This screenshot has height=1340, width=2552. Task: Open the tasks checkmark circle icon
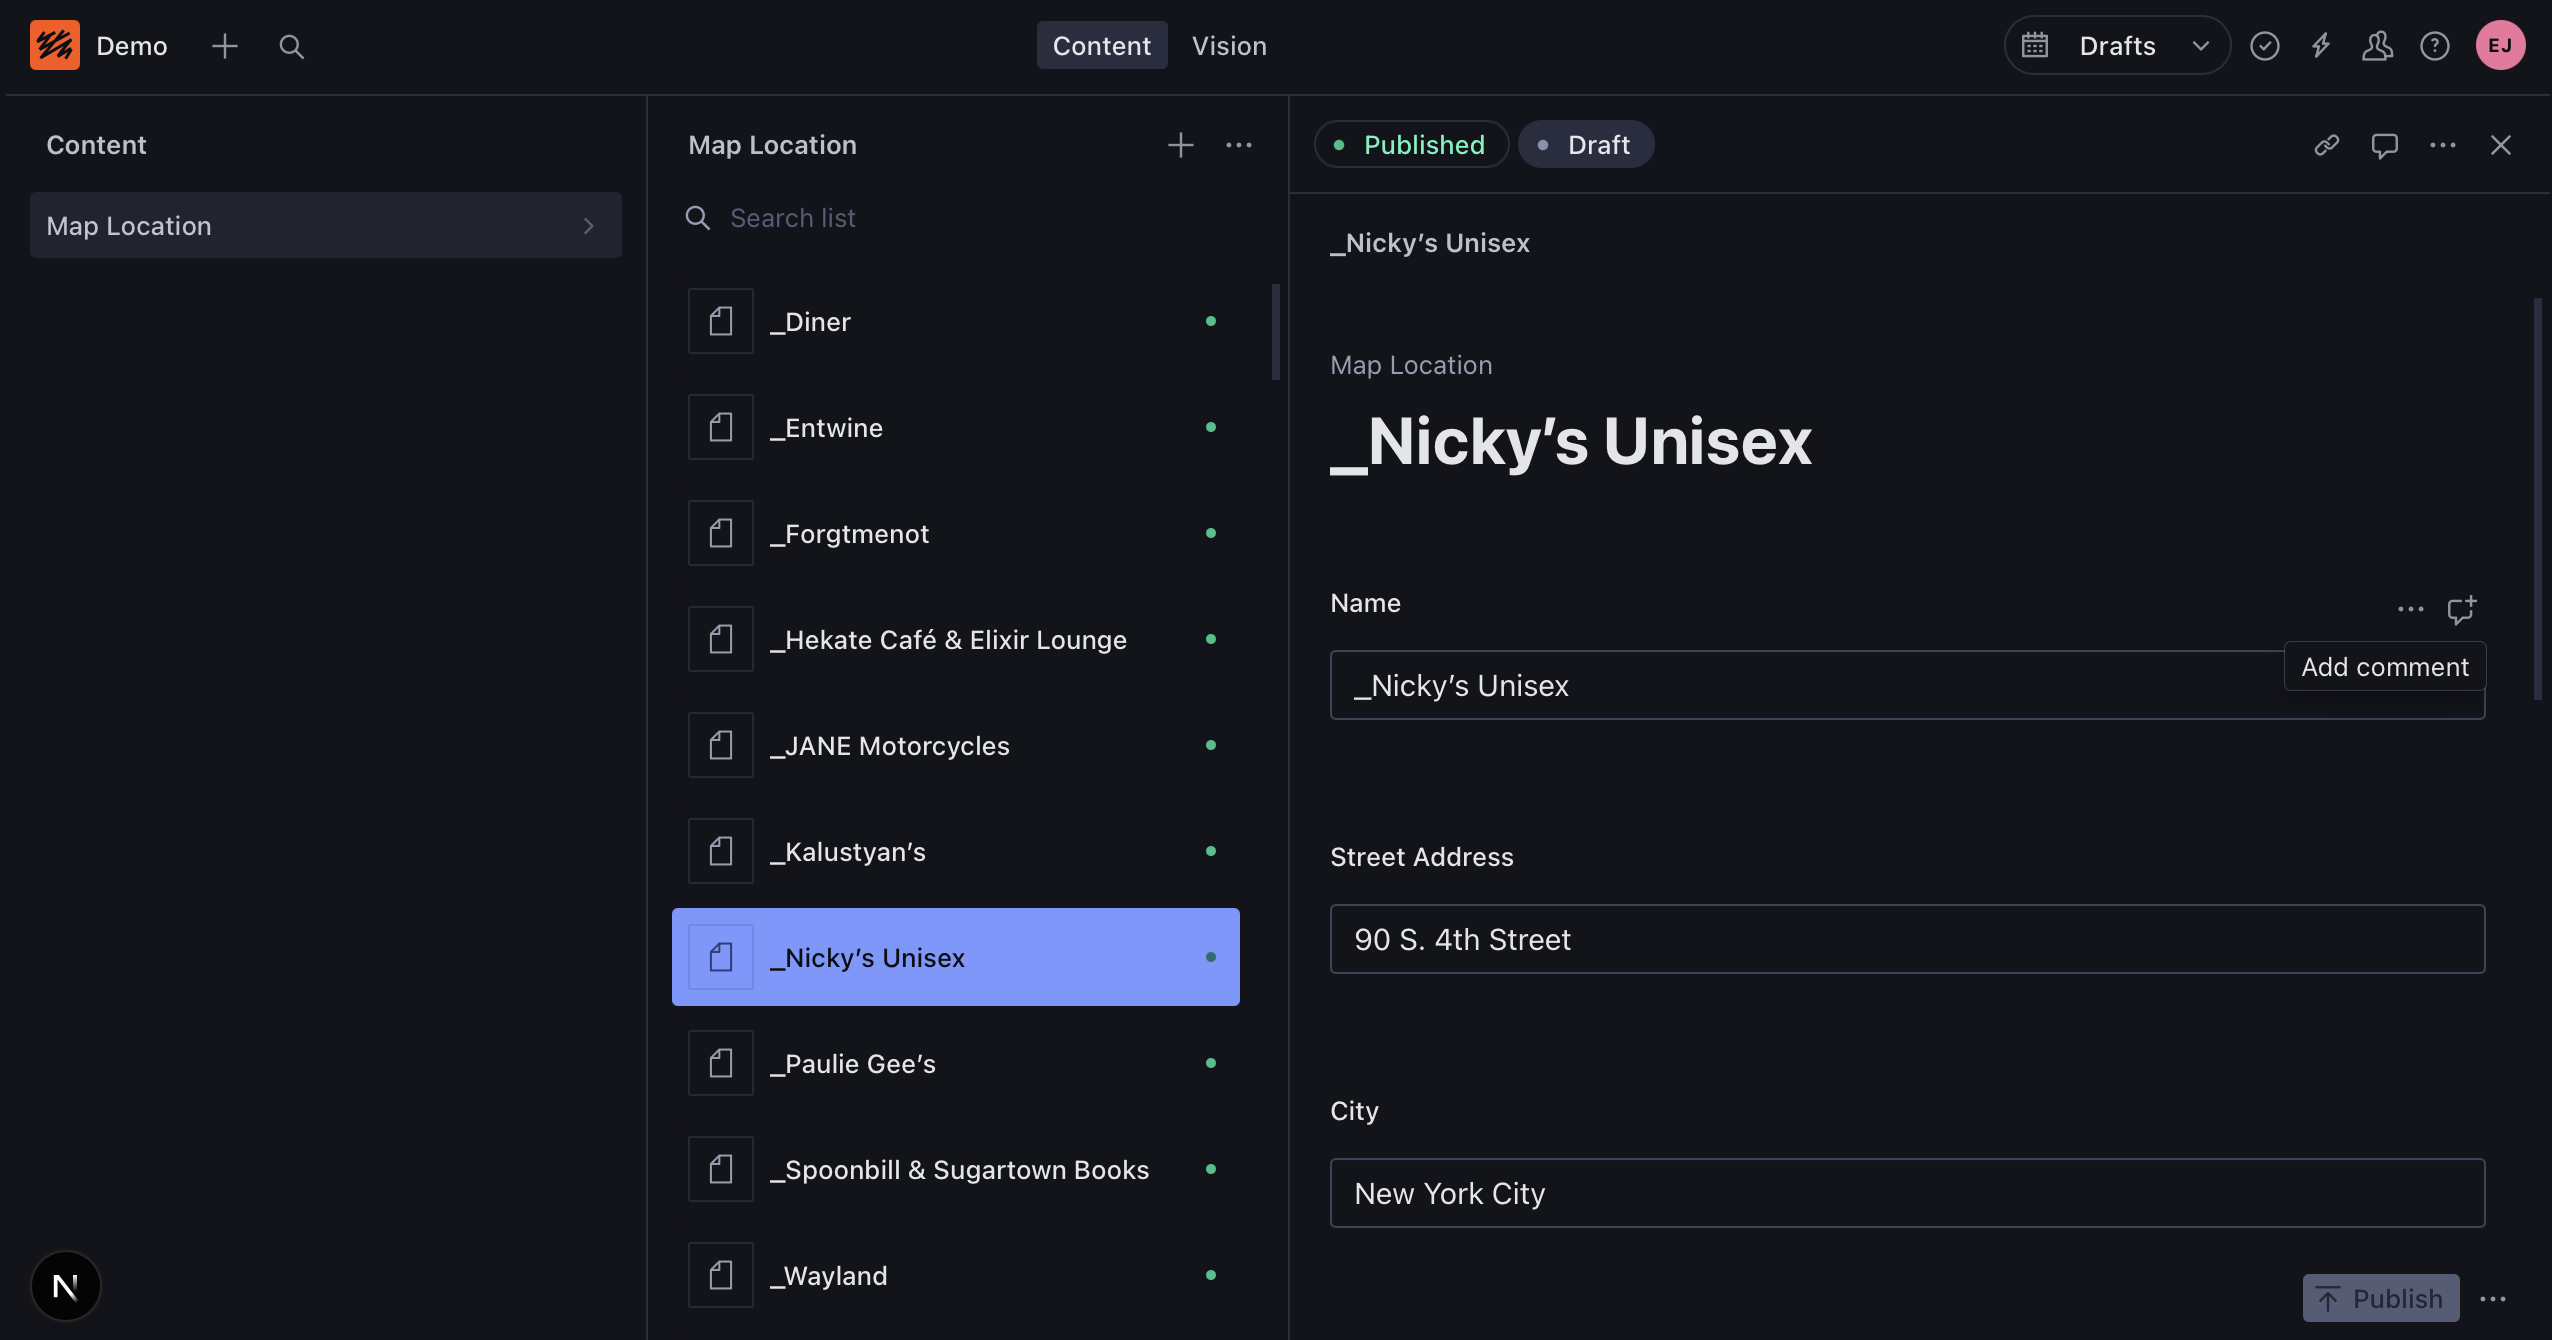pos(2265,46)
